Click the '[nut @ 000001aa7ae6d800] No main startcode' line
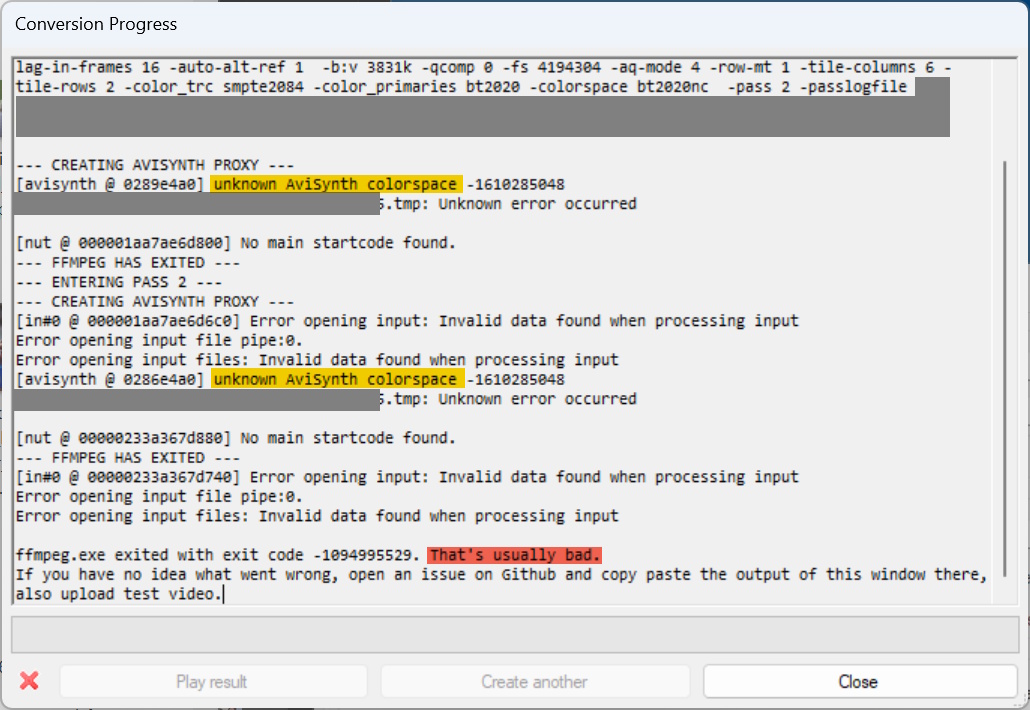This screenshot has width=1030, height=710. tap(235, 244)
